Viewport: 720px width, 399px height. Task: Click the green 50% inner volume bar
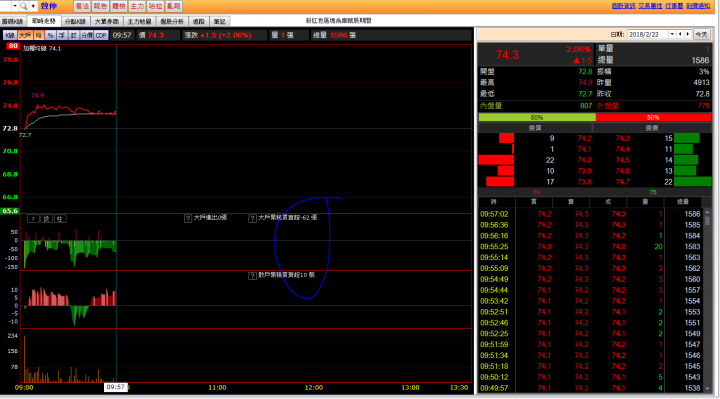point(537,118)
